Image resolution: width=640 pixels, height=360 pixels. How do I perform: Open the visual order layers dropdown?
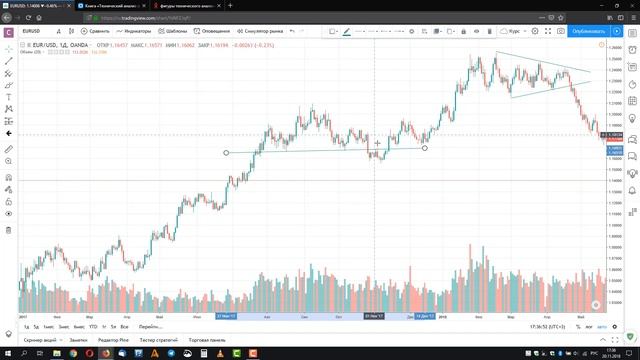point(437,31)
